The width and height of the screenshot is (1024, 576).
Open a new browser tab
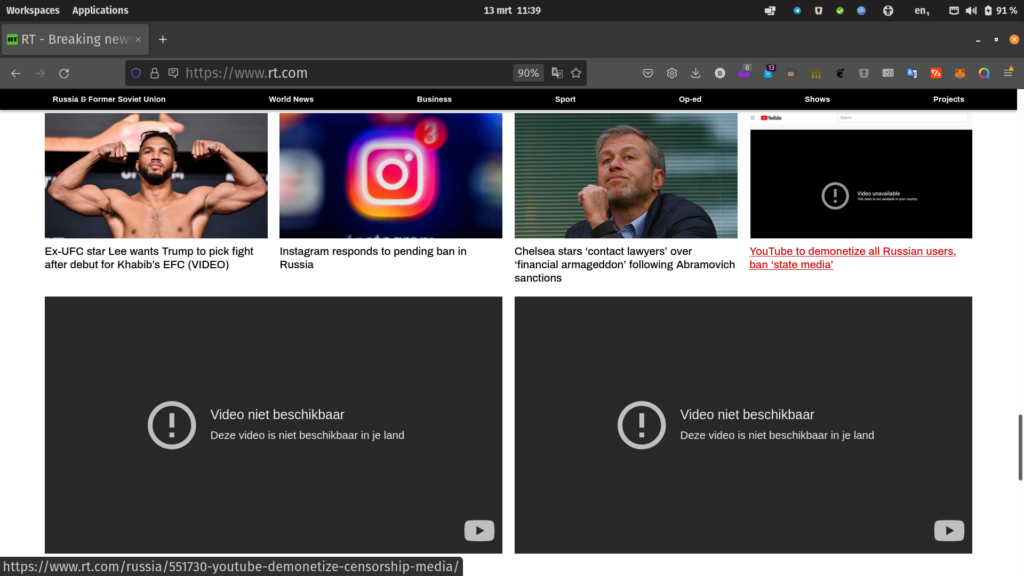(163, 39)
